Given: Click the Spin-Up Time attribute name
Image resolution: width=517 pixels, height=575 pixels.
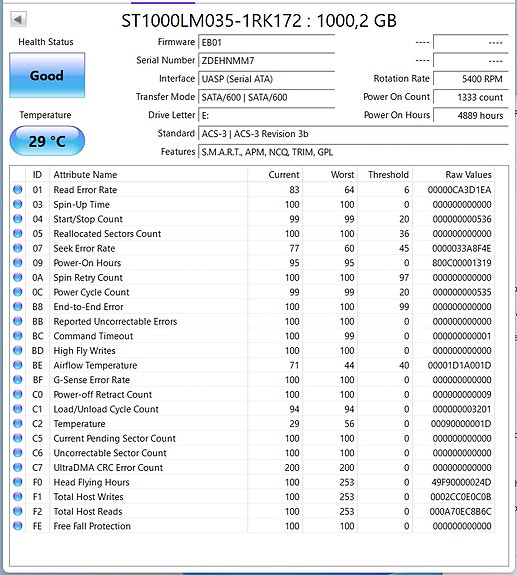Looking at the screenshot, I should pyautogui.click(x=81, y=204).
